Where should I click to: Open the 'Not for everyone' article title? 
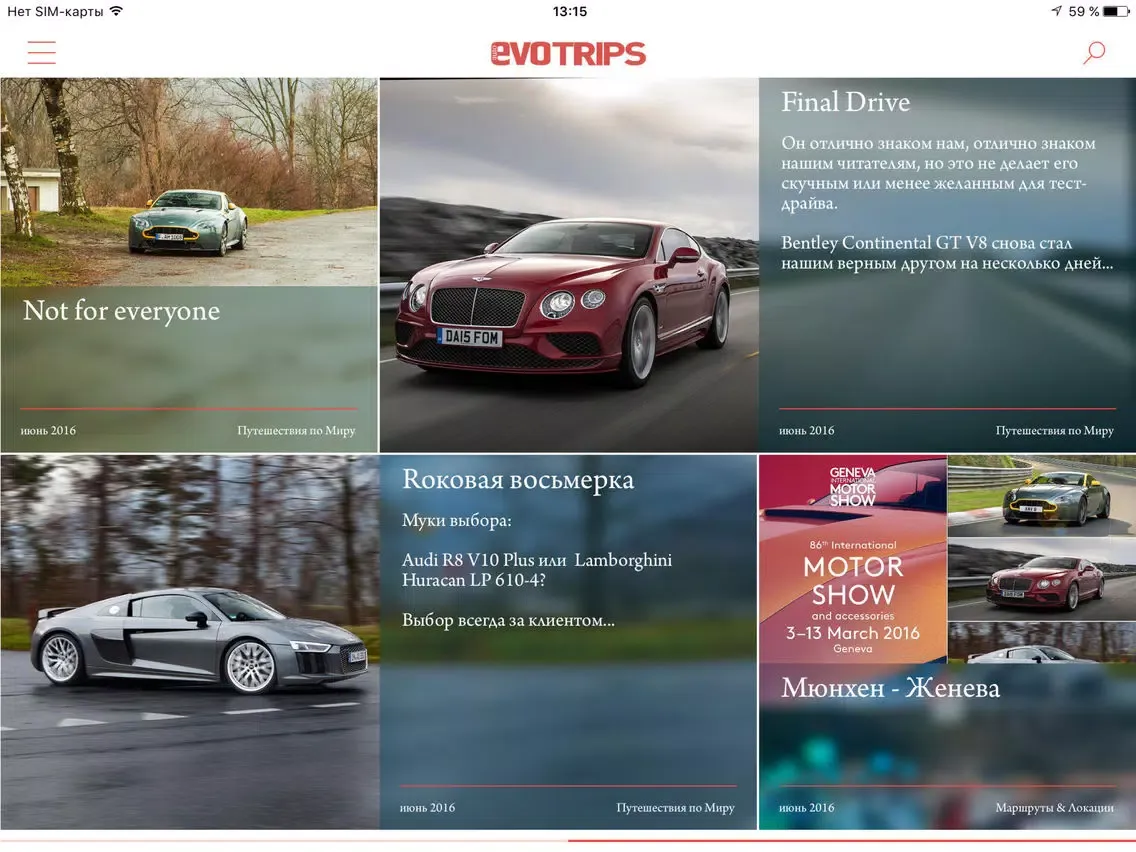(x=121, y=310)
